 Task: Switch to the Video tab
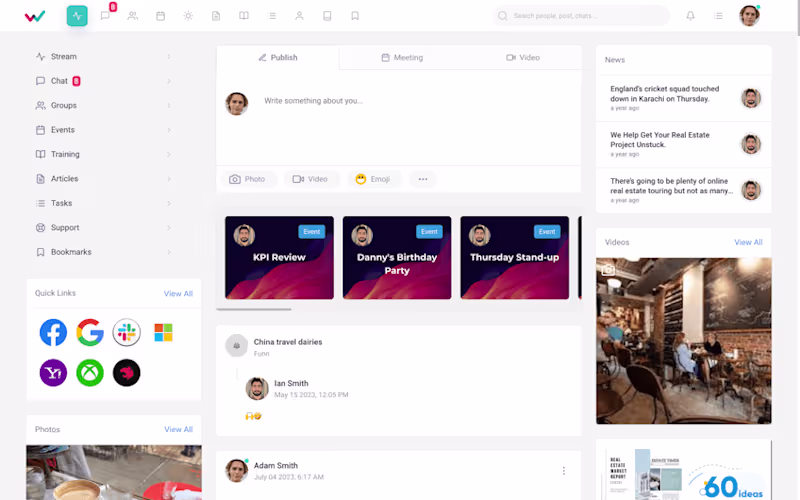[x=523, y=58]
